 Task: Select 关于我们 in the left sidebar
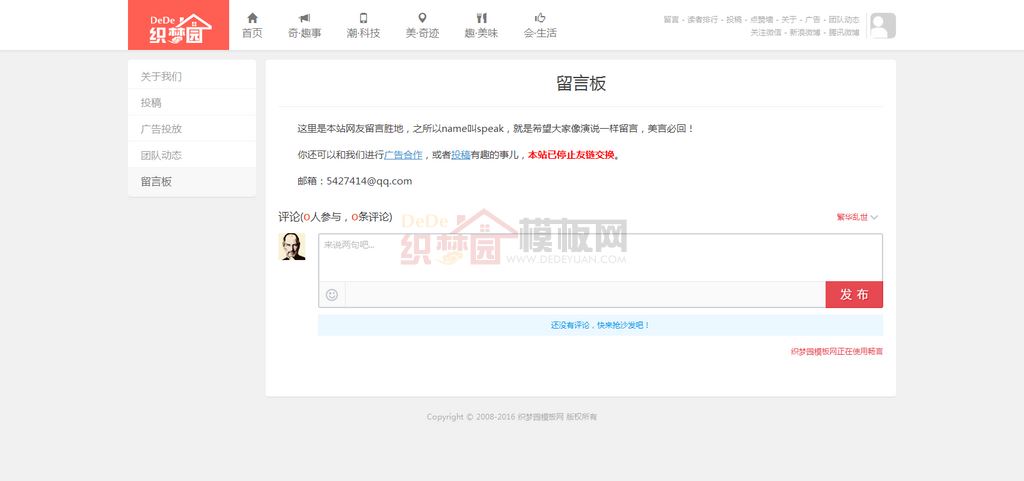pos(162,77)
